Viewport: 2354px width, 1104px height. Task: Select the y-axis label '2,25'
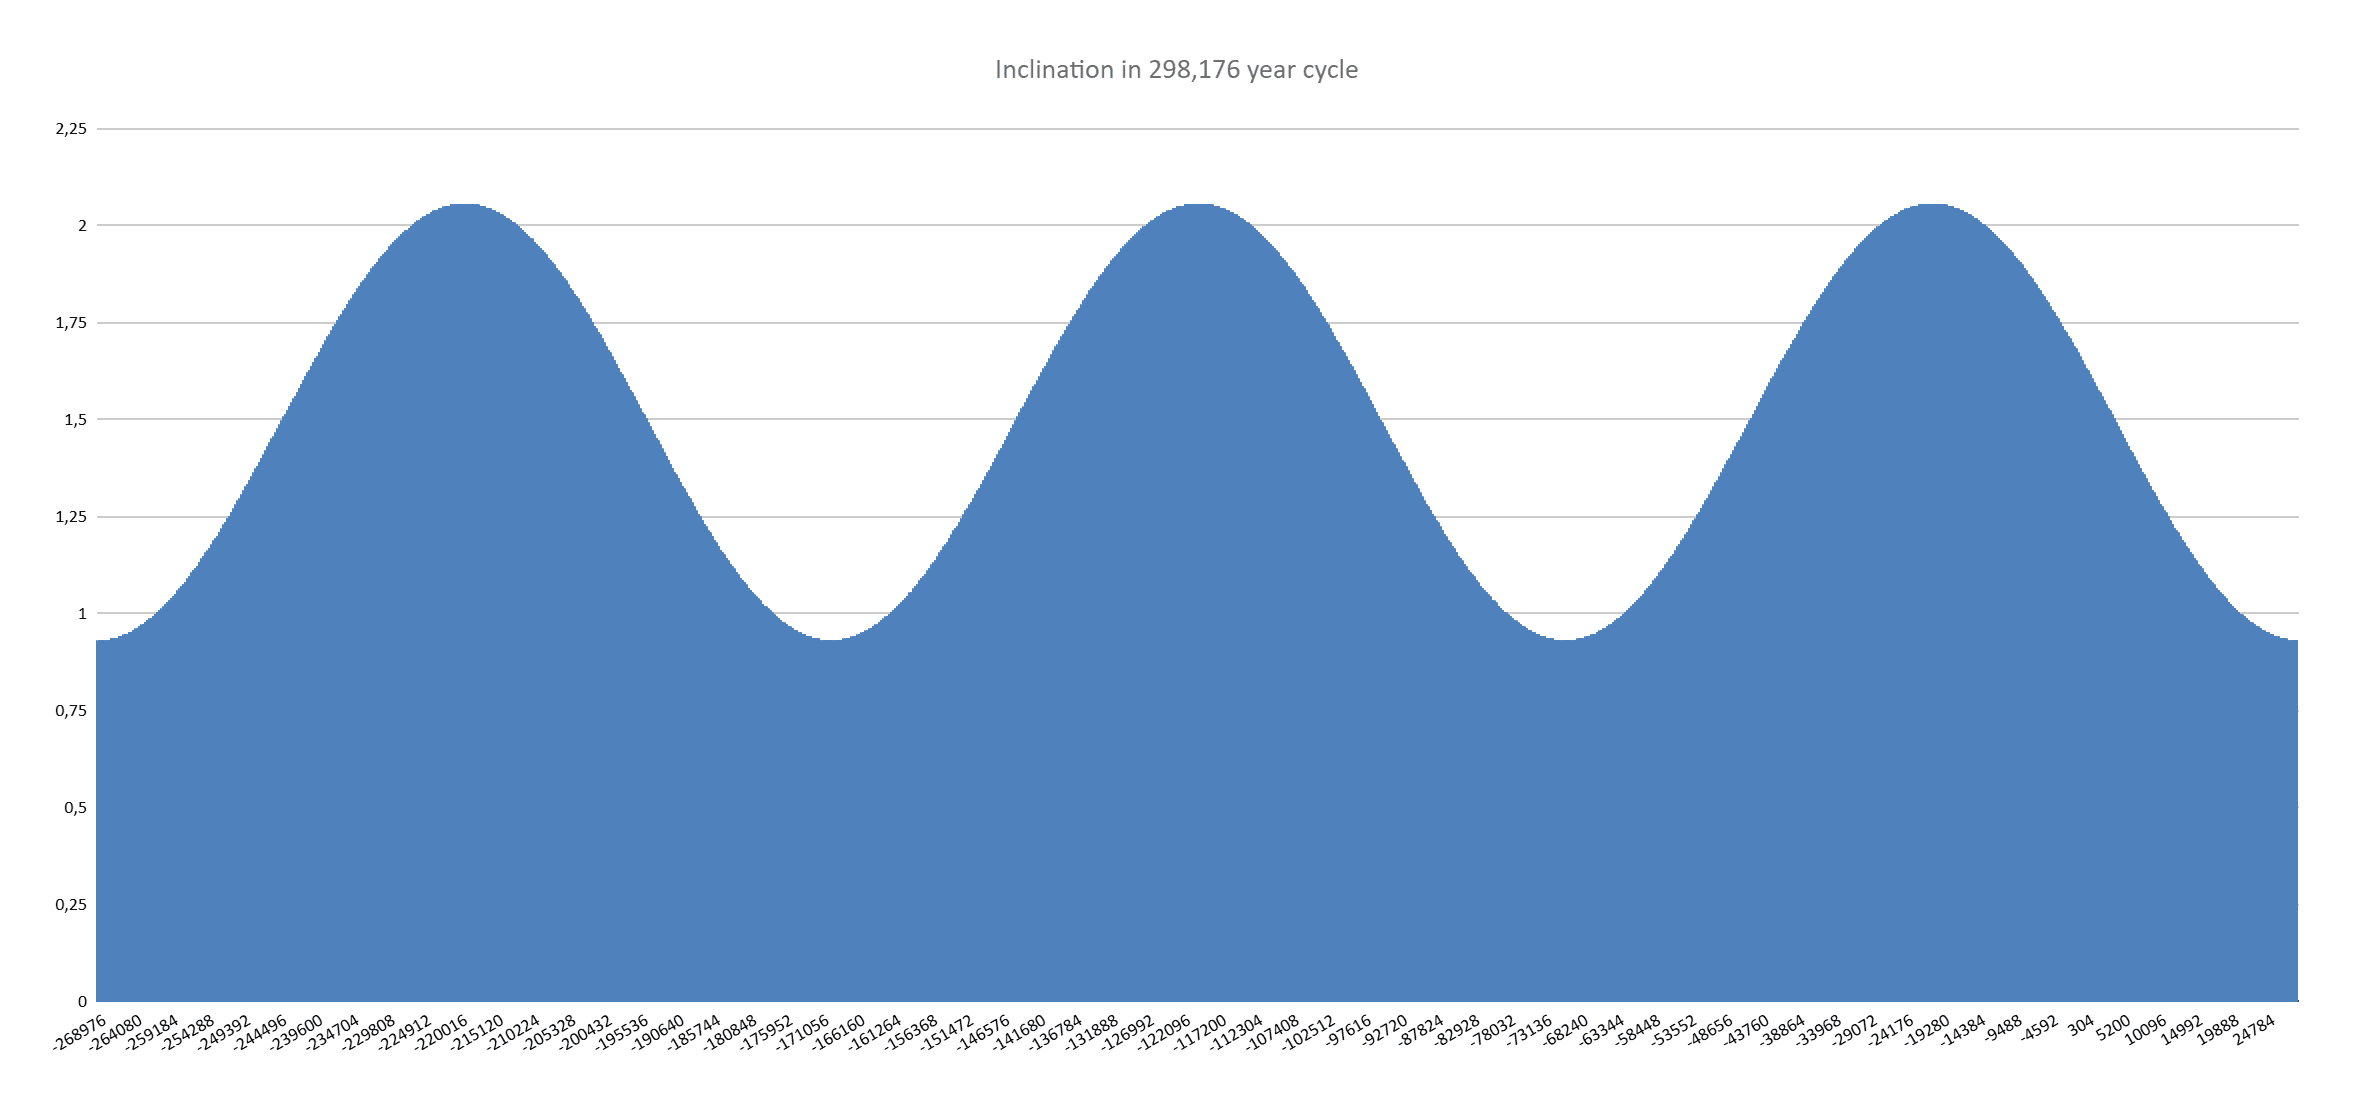[x=72, y=128]
